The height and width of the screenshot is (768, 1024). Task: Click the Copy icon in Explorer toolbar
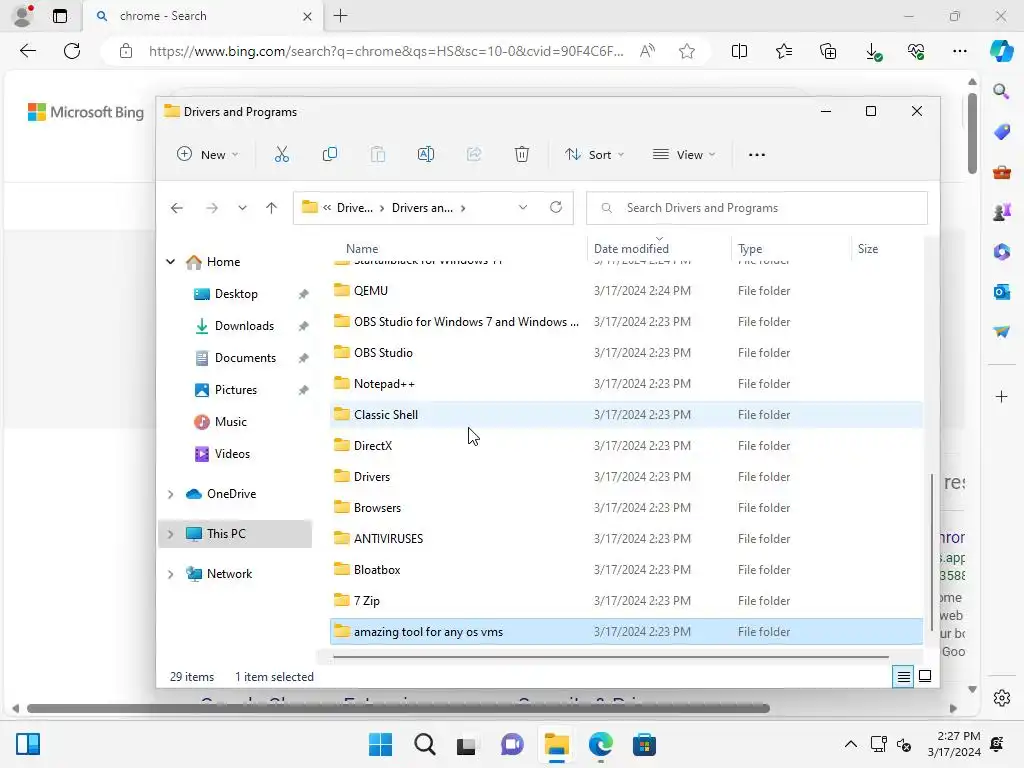coord(330,155)
